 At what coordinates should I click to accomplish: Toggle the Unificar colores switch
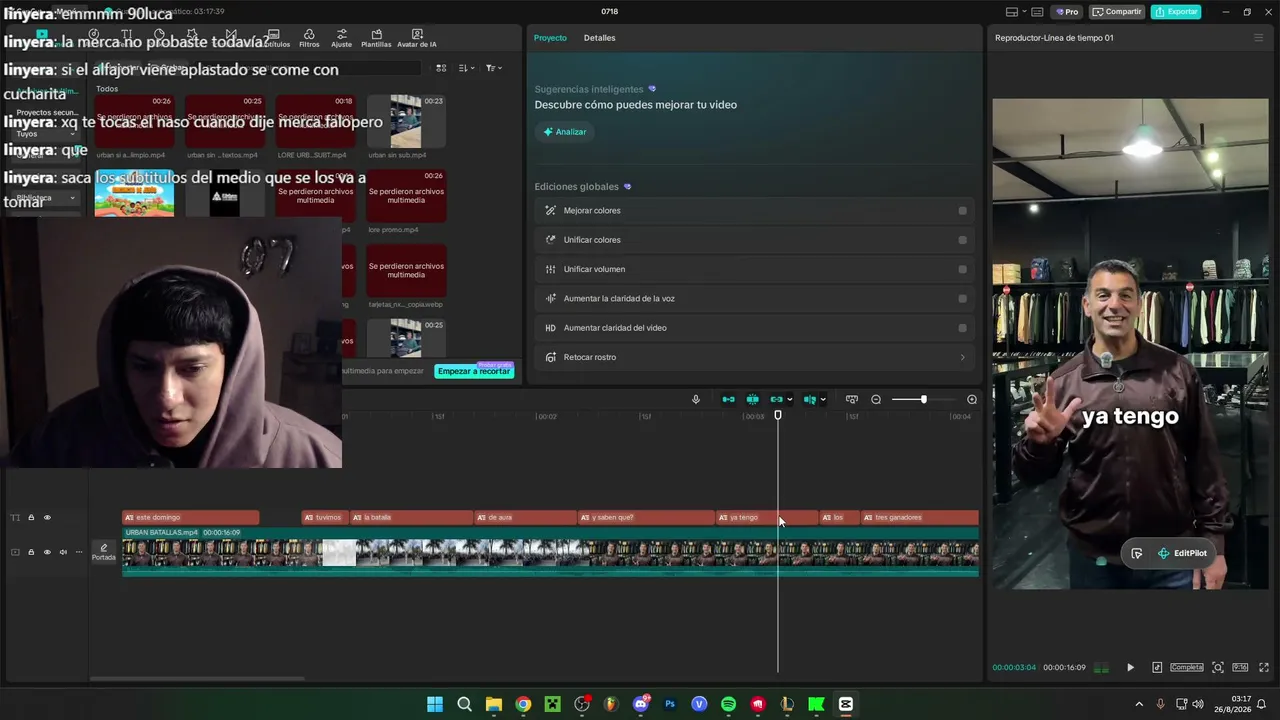point(963,240)
